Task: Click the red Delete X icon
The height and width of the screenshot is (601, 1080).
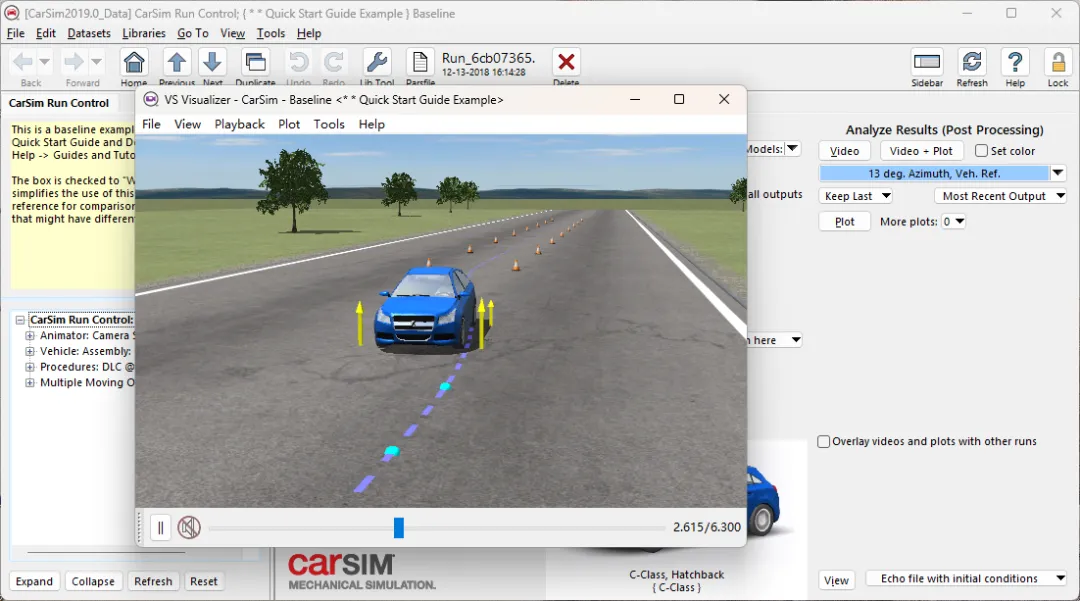Action: [x=566, y=63]
